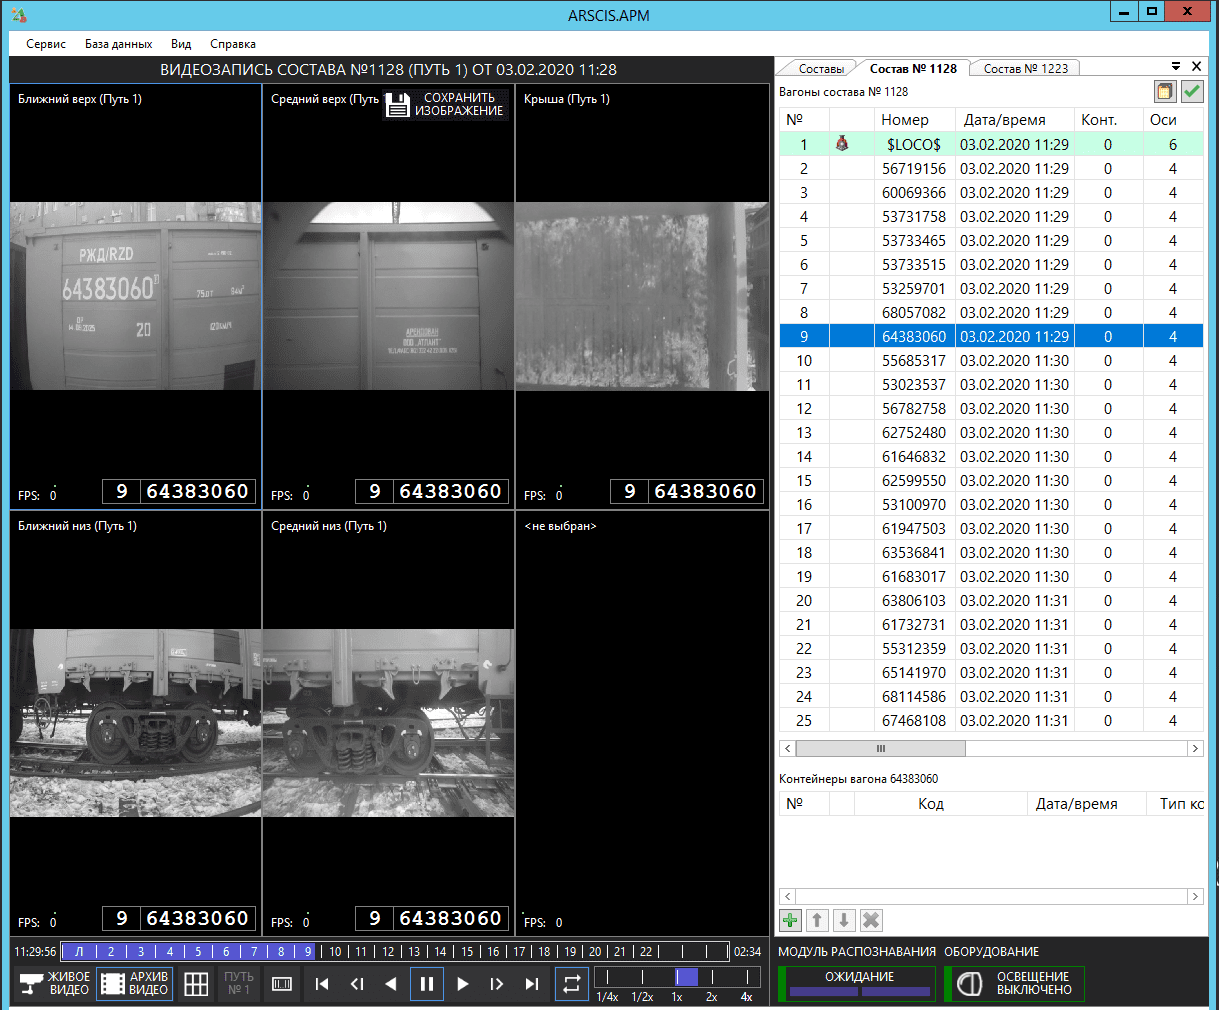The width and height of the screenshot is (1219, 1010).
Task: Set playback speed slider to 2x
Action: pos(712,977)
